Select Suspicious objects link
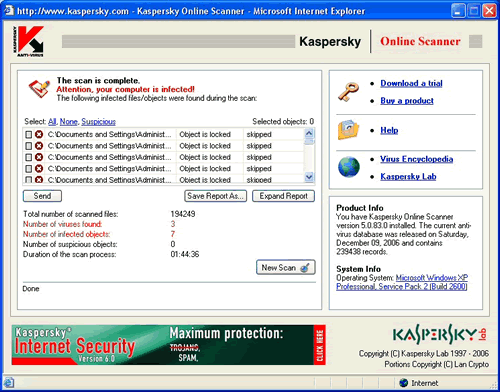The image size is (500, 392). [x=98, y=122]
